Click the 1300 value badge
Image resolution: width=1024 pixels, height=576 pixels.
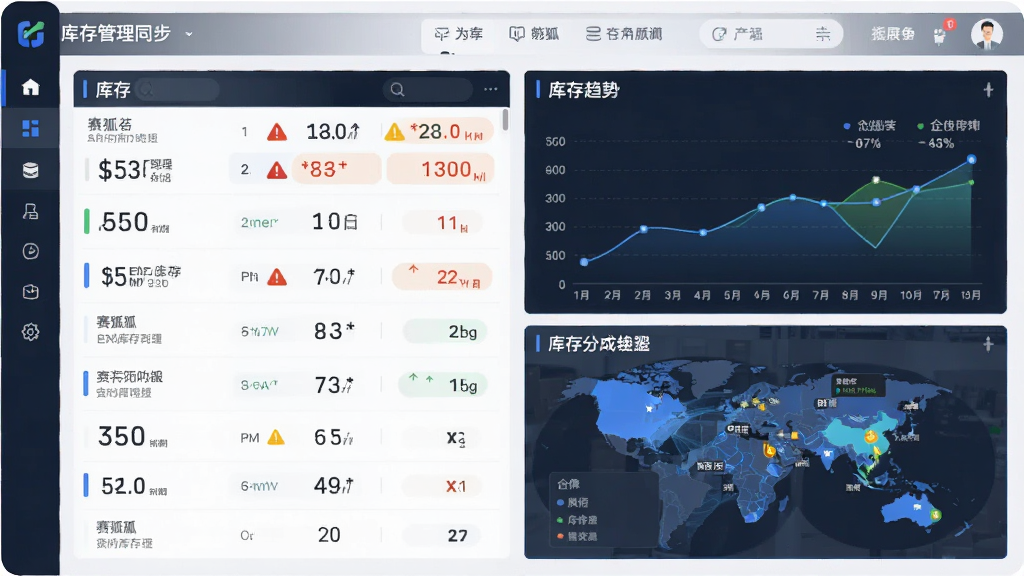(x=441, y=169)
